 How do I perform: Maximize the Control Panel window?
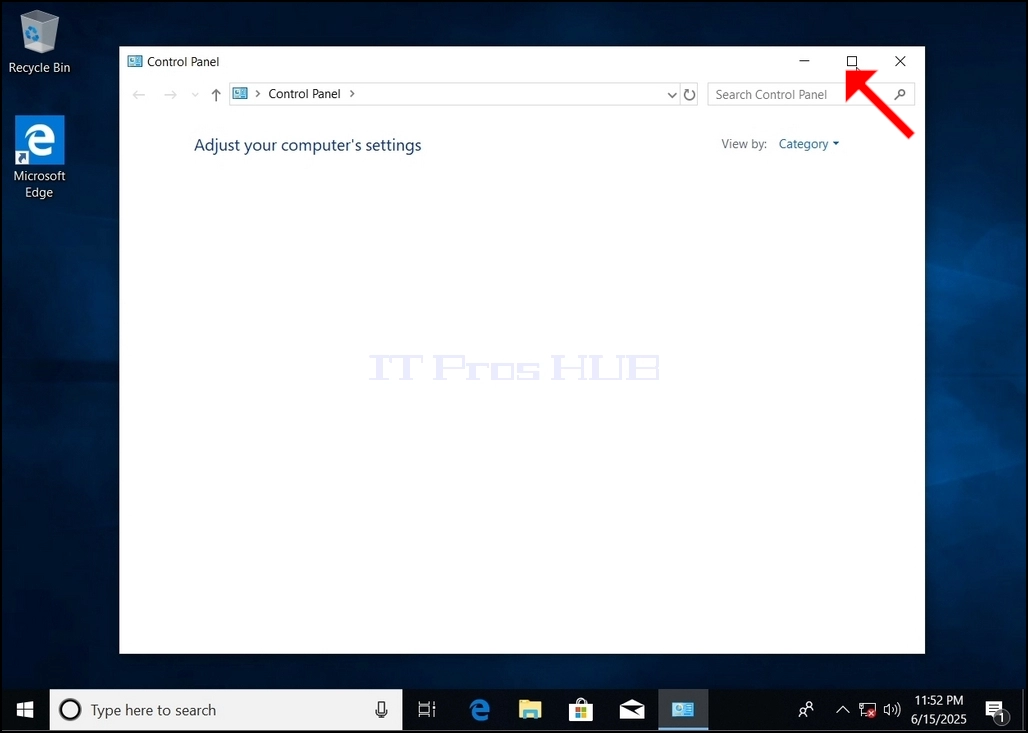point(852,61)
